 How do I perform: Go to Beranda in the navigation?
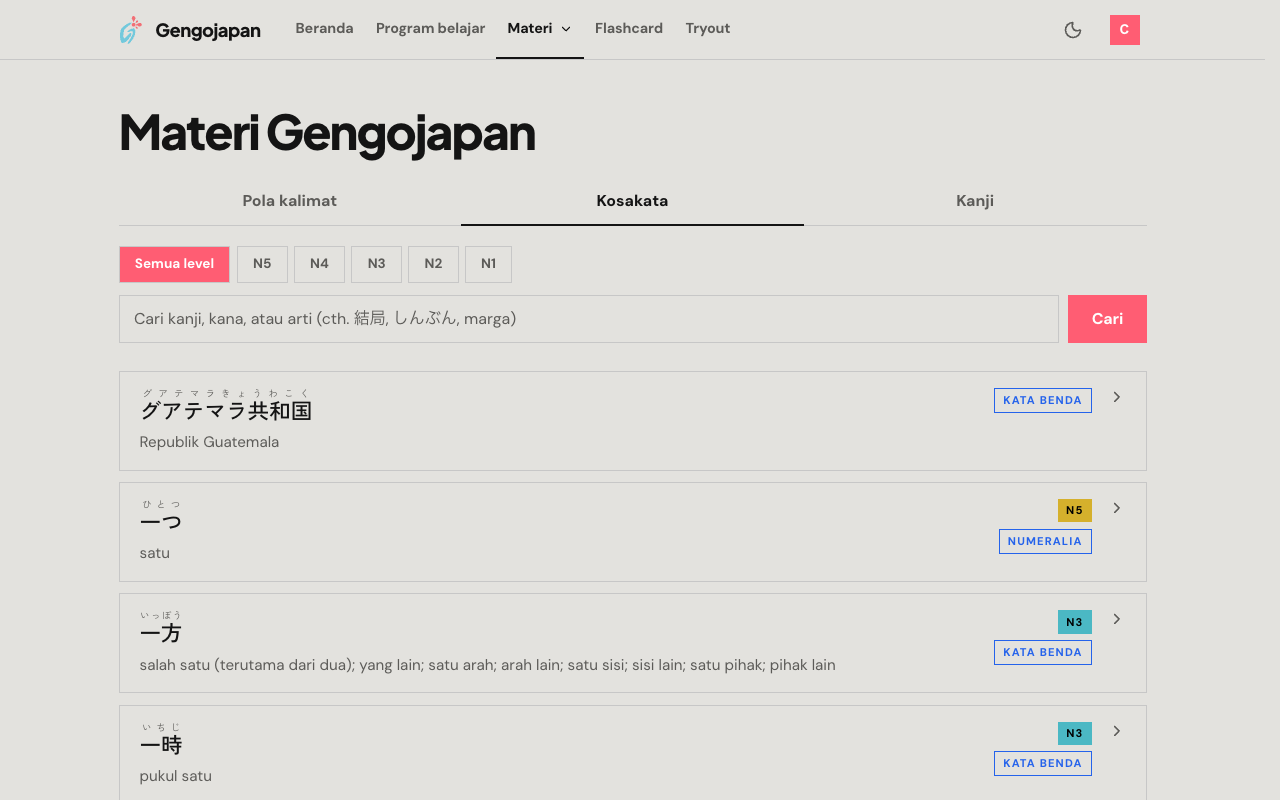point(324,29)
